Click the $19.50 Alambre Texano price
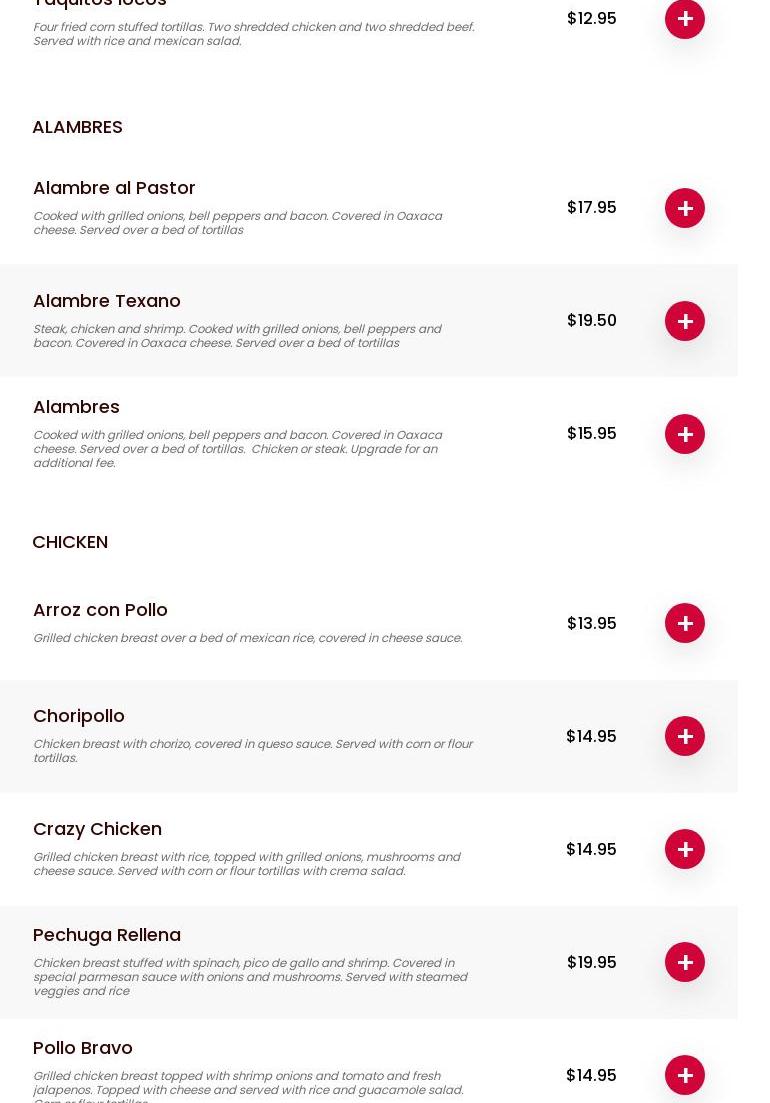The image size is (770, 1103). (591, 321)
